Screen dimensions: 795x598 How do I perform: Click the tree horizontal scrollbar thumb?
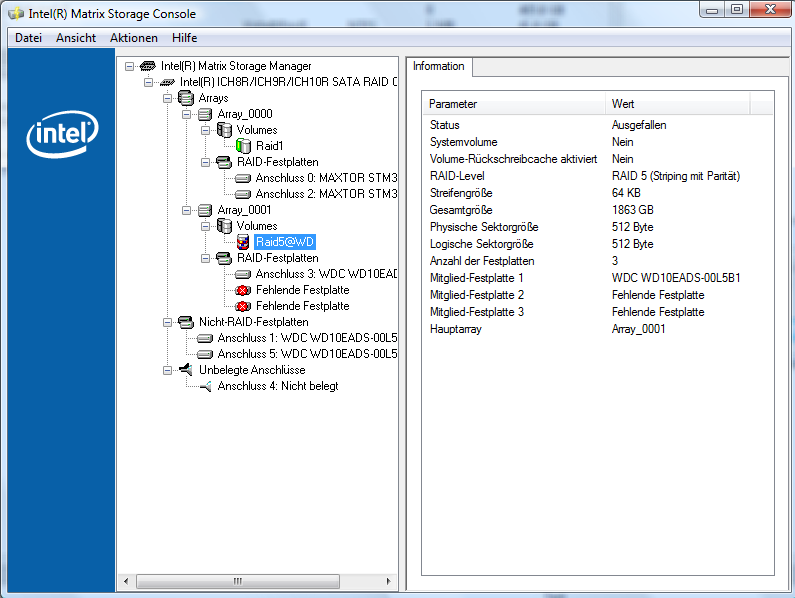pyautogui.click(x=238, y=581)
